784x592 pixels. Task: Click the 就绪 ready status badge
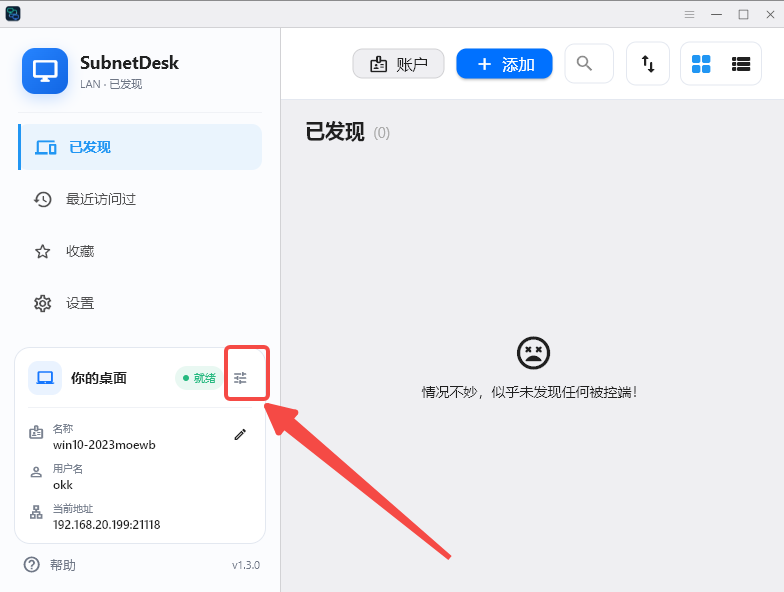(199, 378)
